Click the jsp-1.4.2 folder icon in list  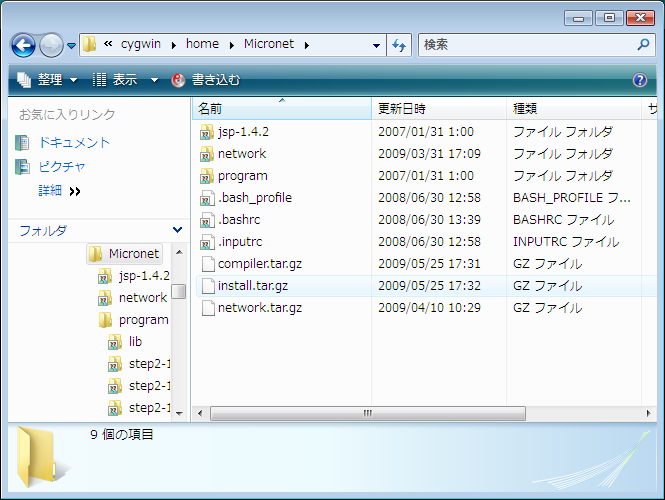tap(207, 132)
